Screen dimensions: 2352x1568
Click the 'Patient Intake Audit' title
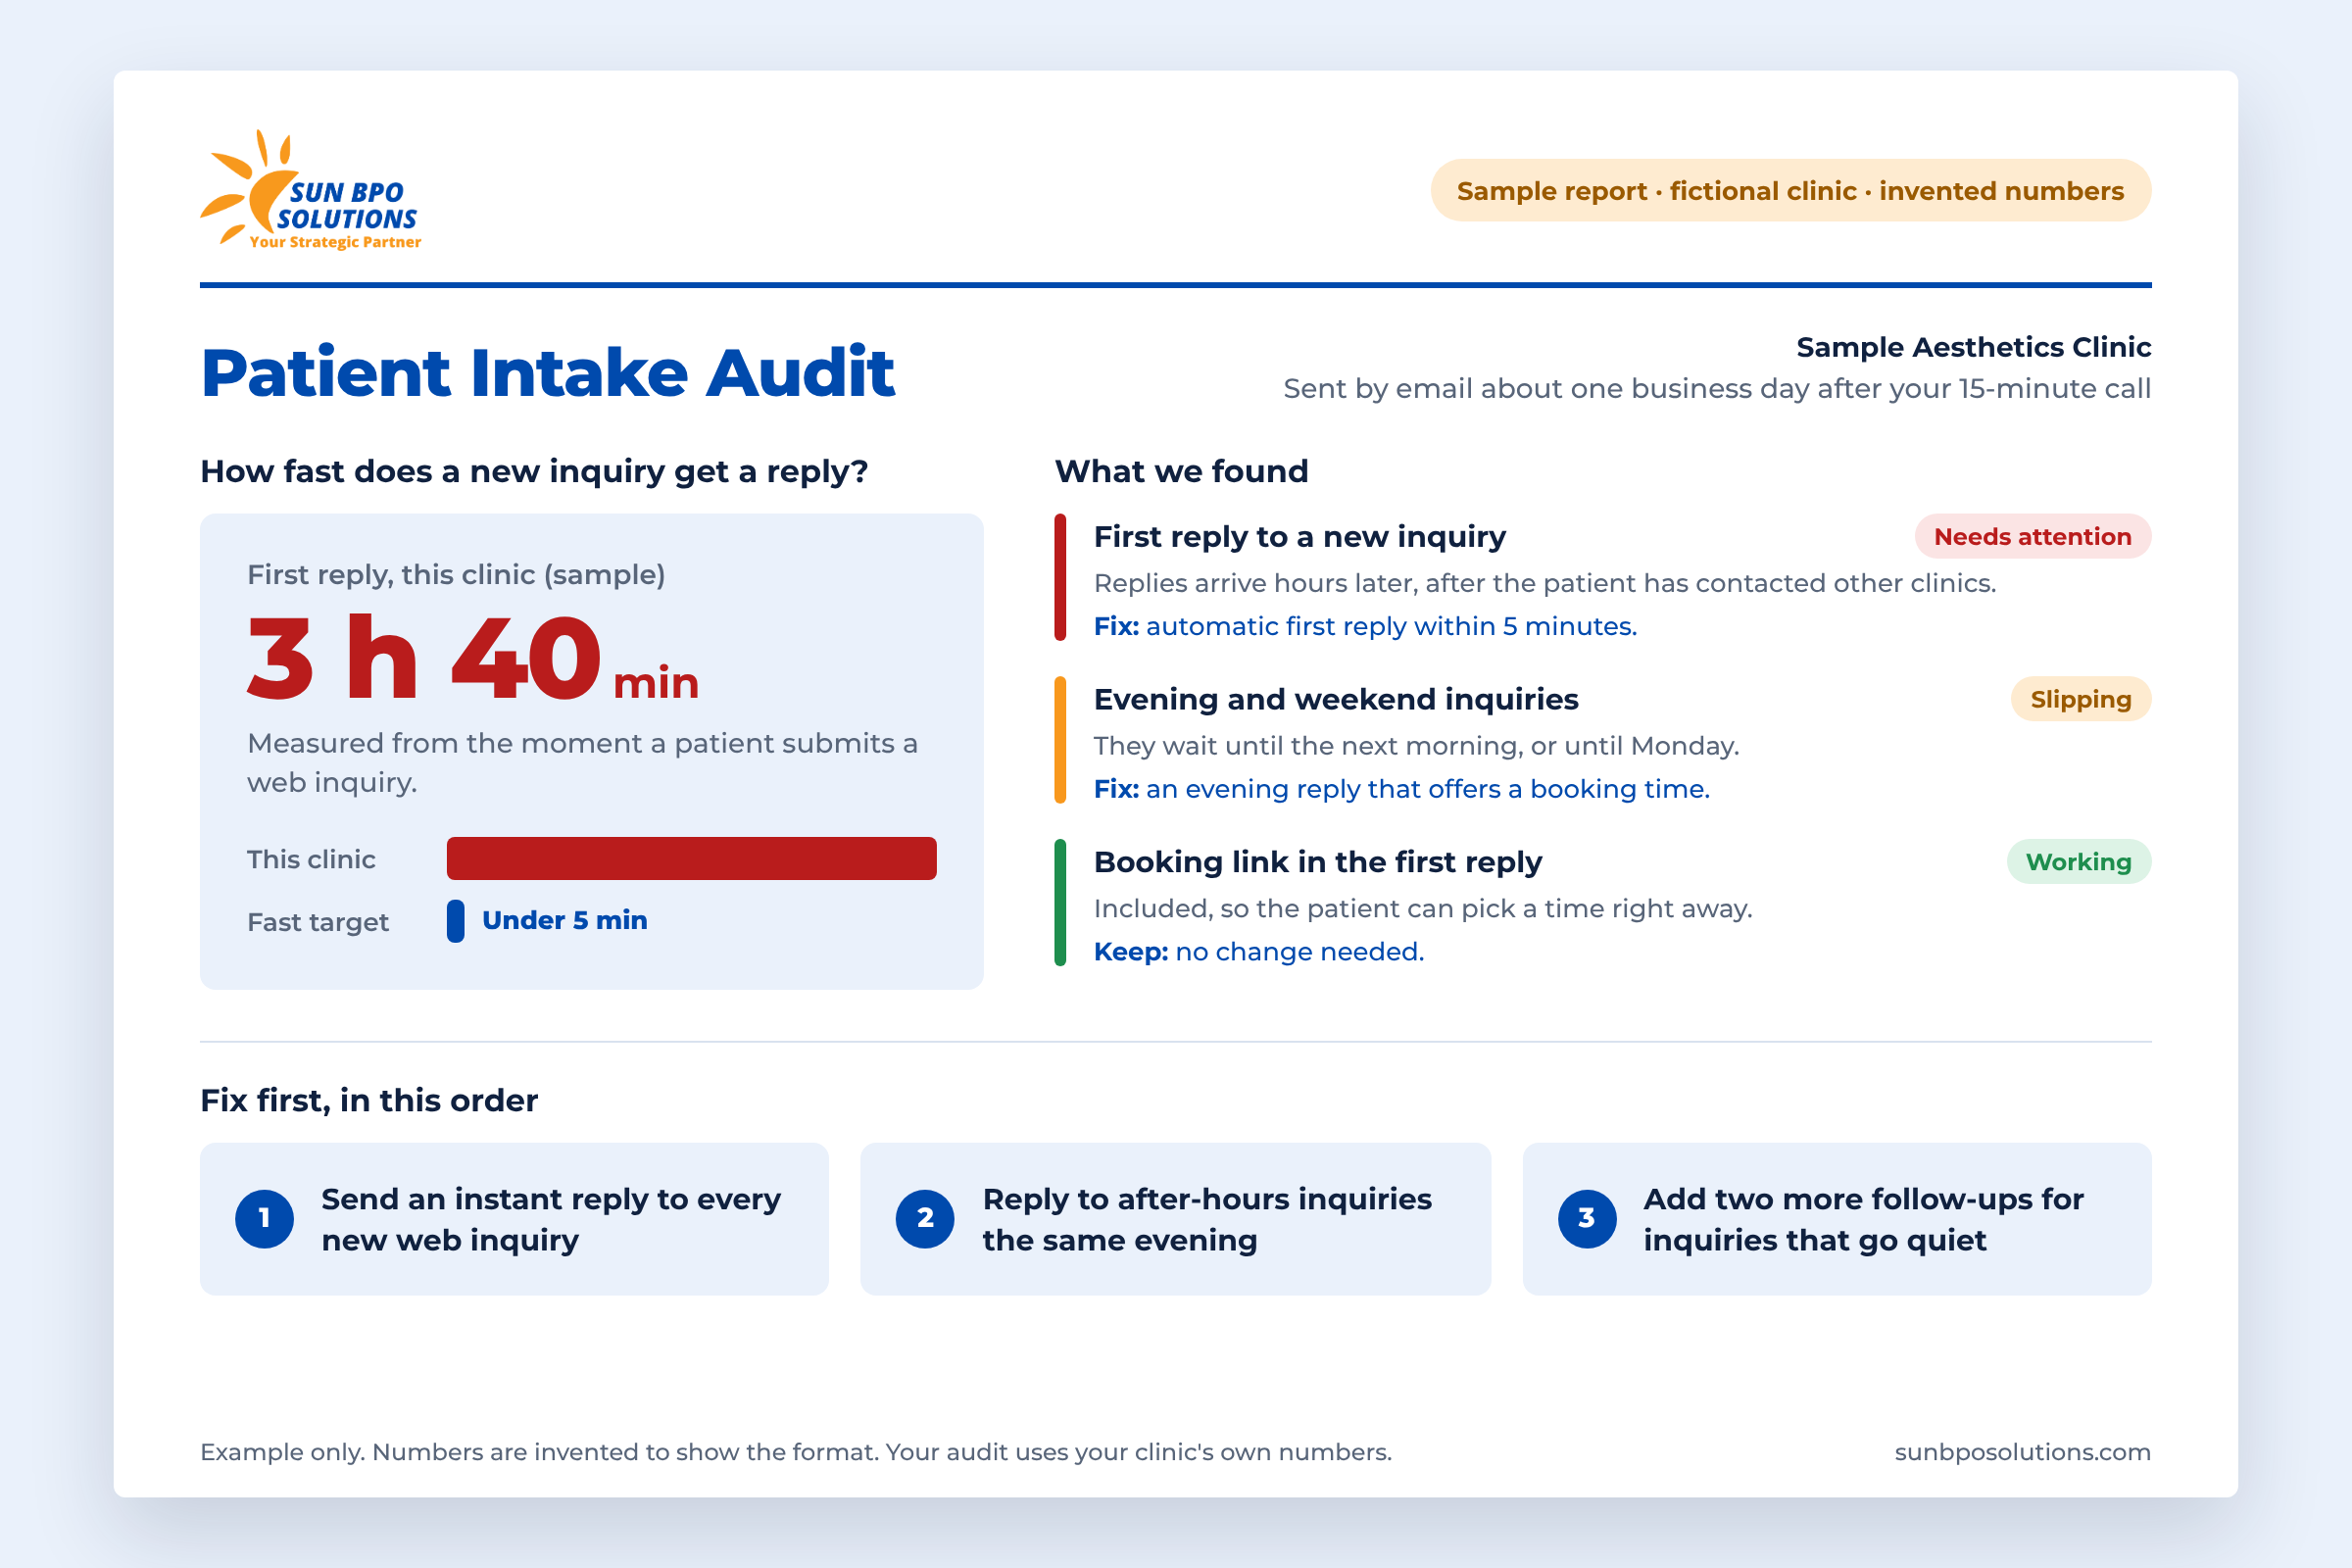coord(547,372)
